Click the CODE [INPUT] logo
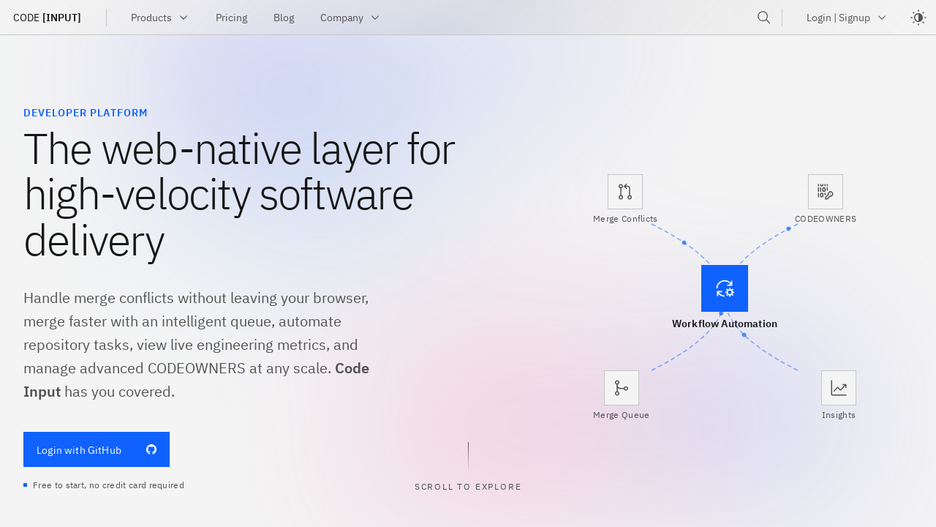The width and height of the screenshot is (936, 527). 47,18
